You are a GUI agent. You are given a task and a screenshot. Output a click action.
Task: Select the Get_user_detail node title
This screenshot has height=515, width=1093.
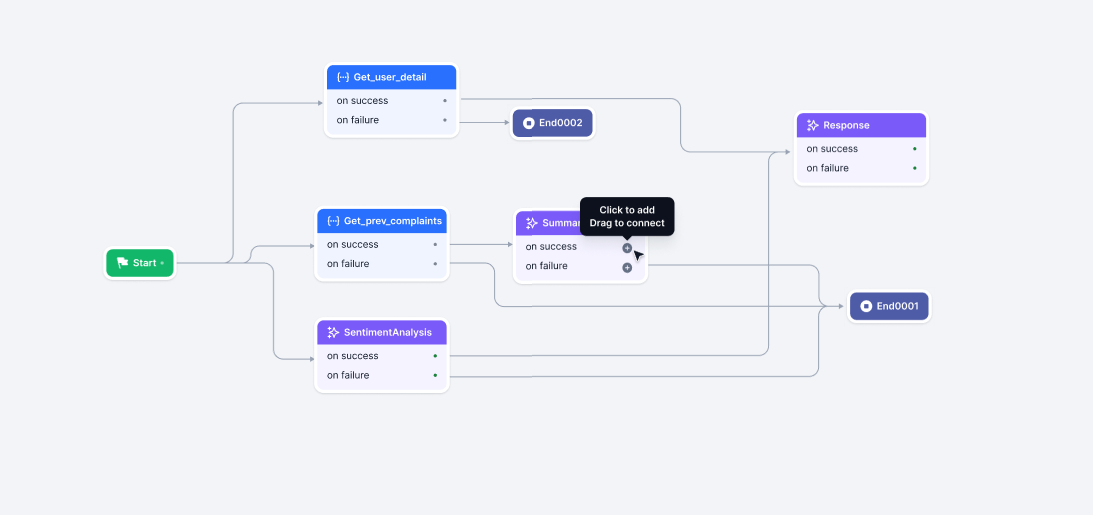[390, 77]
